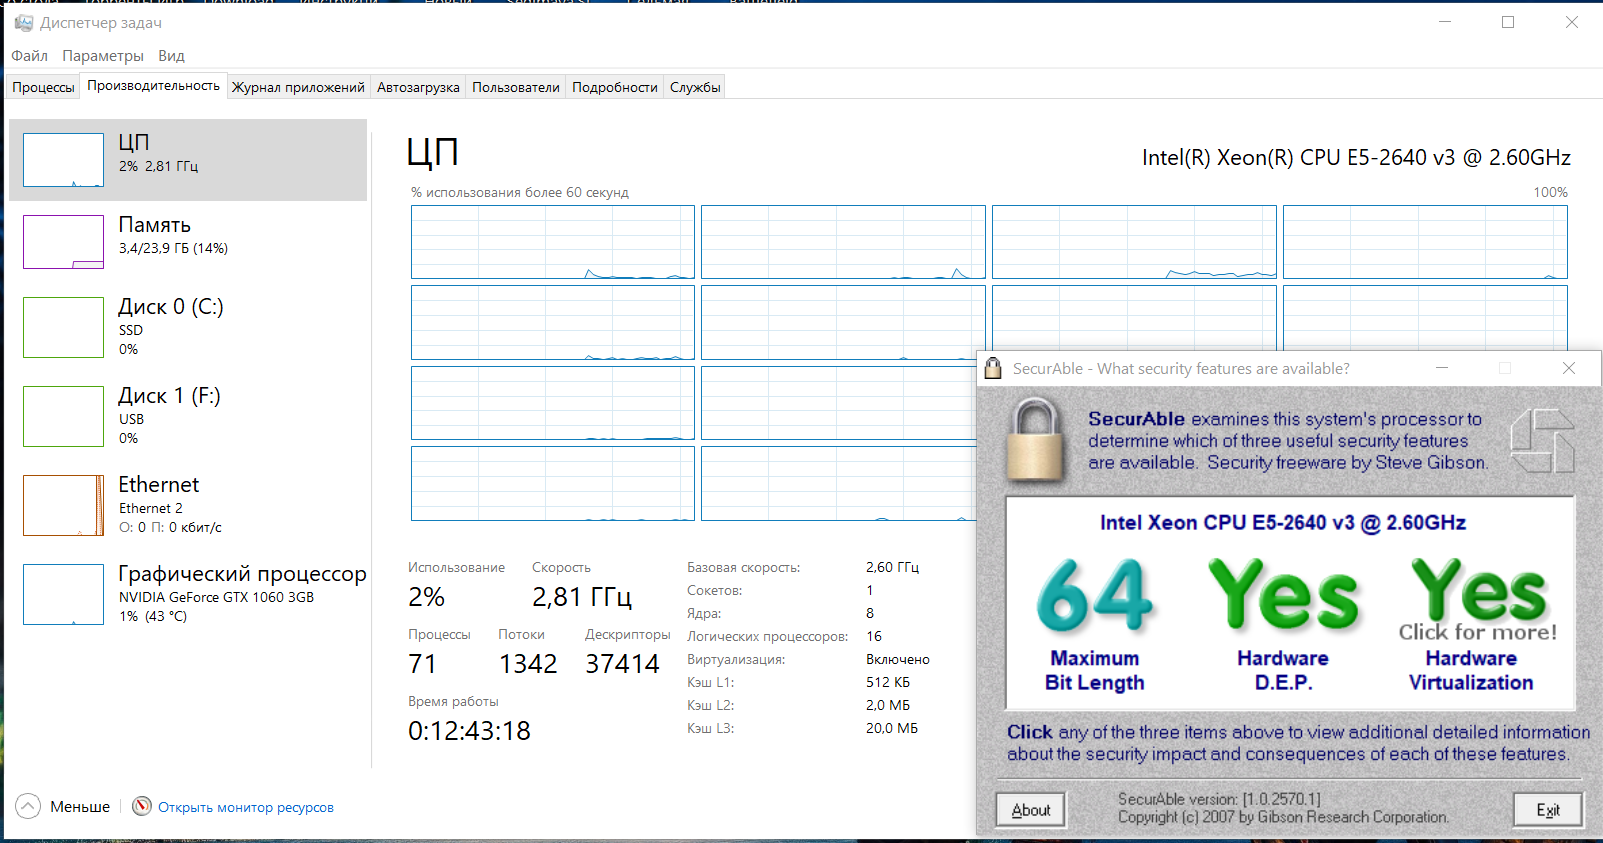Click the Потоки count 1342

click(x=528, y=664)
